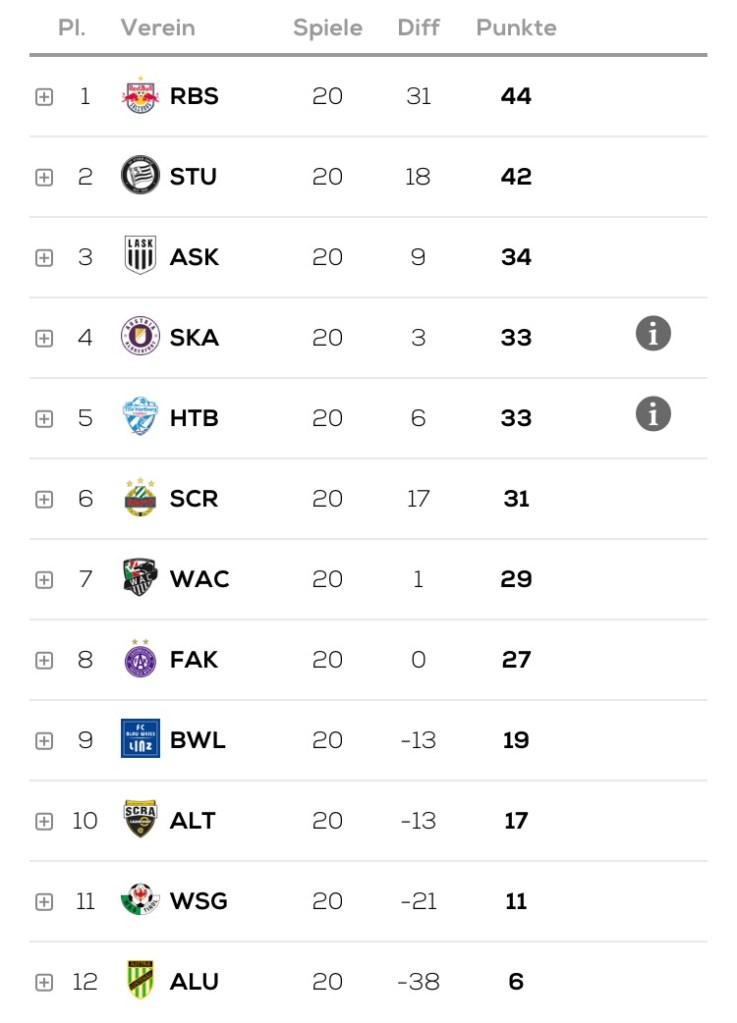Expand the STU row details
The width and height of the screenshot is (737, 1023).
44,177
